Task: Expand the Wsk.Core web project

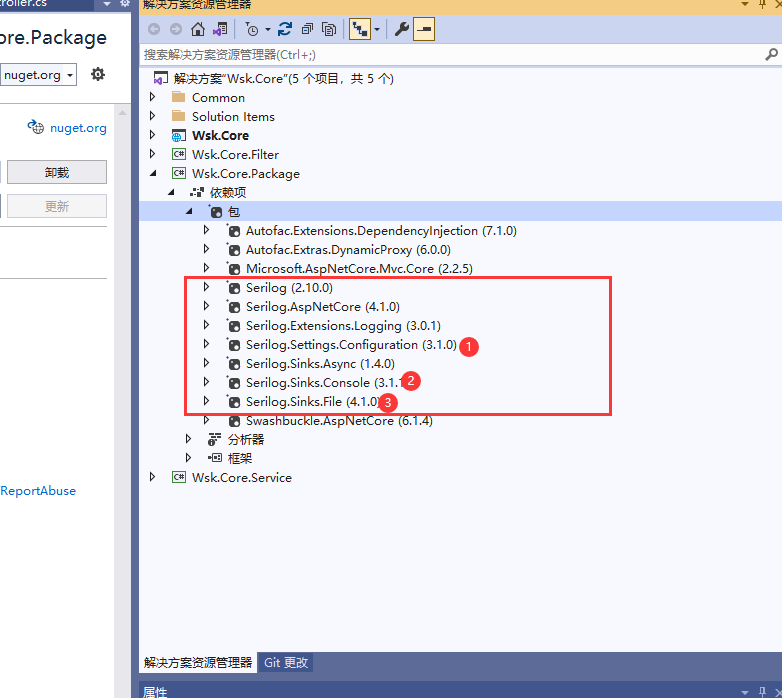Action: pos(153,135)
